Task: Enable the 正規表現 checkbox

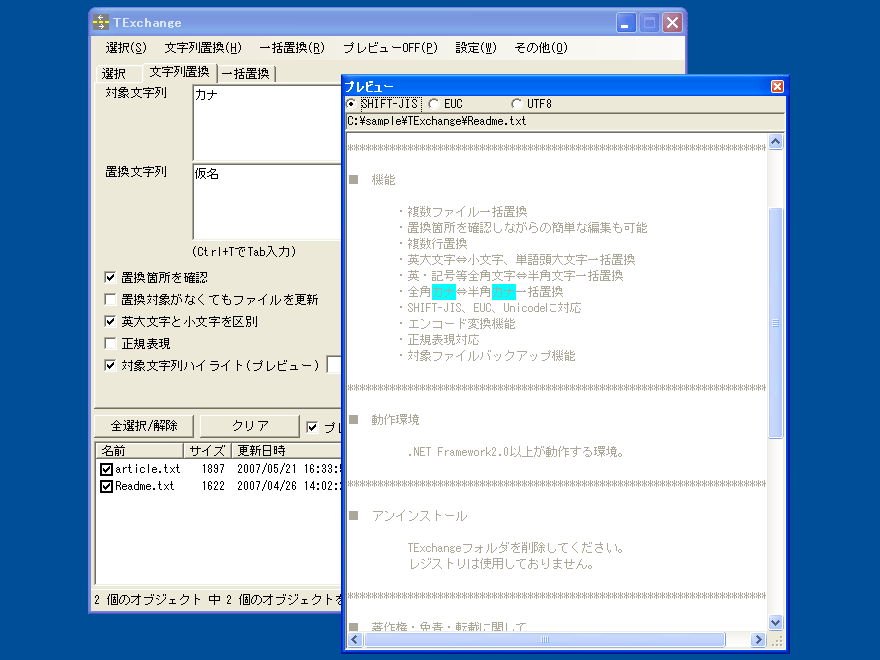Action: click(x=111, y=343)
